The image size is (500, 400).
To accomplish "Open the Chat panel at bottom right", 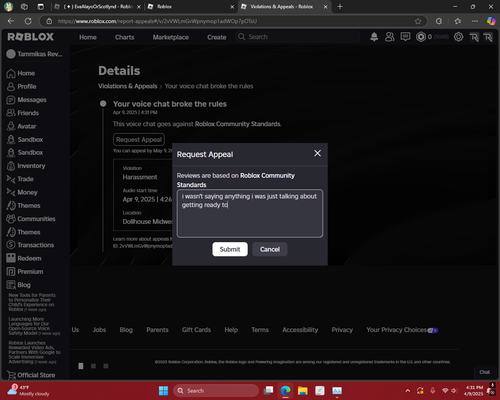I will click(x=485, y=372).
